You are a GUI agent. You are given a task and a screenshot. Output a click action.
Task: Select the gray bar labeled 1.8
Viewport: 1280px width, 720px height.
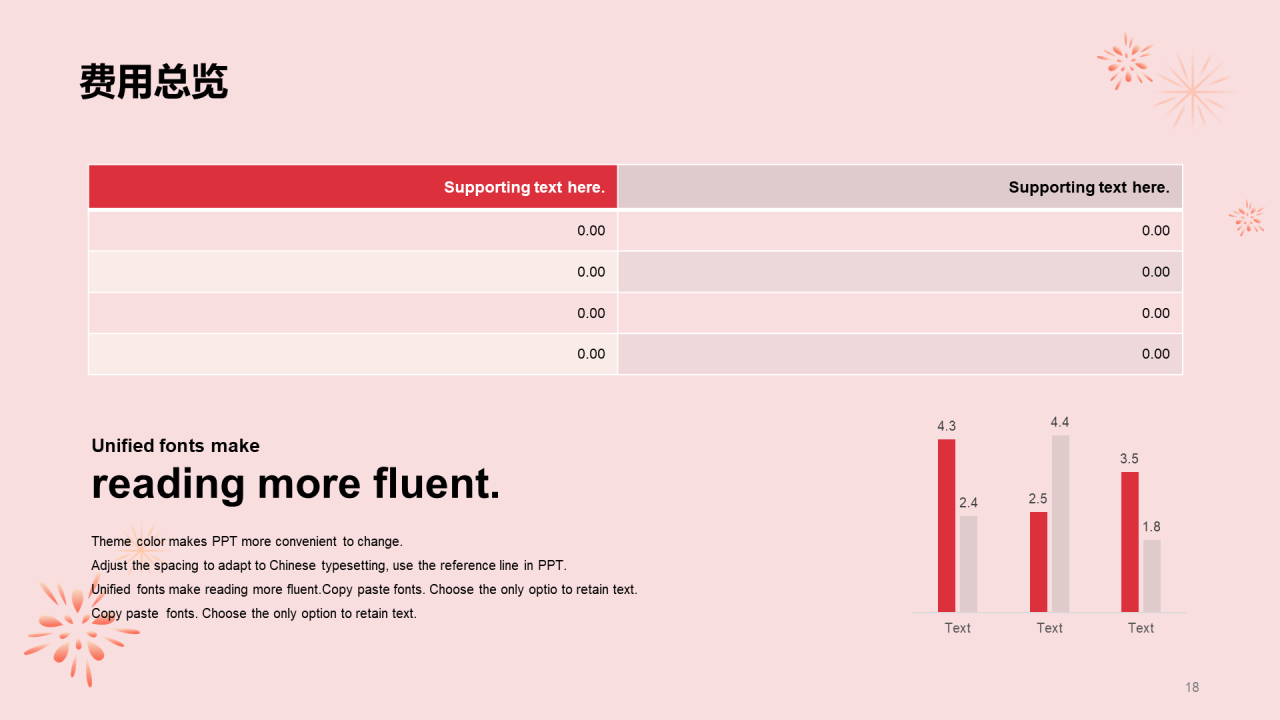pyautogui.click(x=1152, y=576)
